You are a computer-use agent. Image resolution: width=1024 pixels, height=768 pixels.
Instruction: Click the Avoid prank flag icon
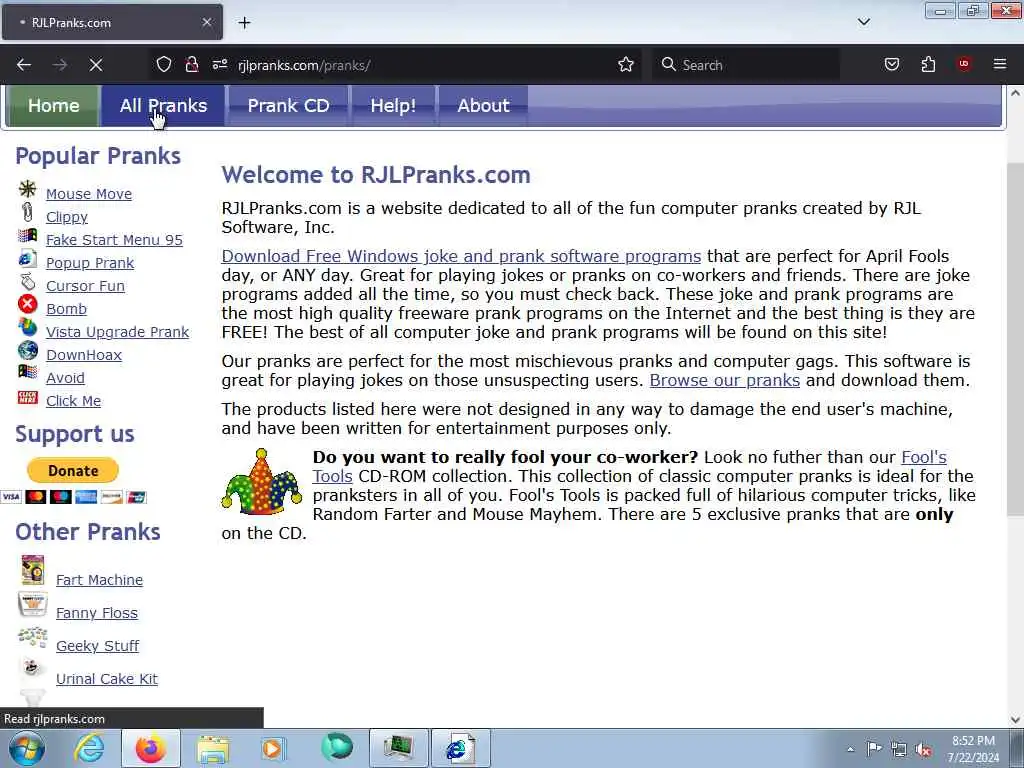coord(27,372)
